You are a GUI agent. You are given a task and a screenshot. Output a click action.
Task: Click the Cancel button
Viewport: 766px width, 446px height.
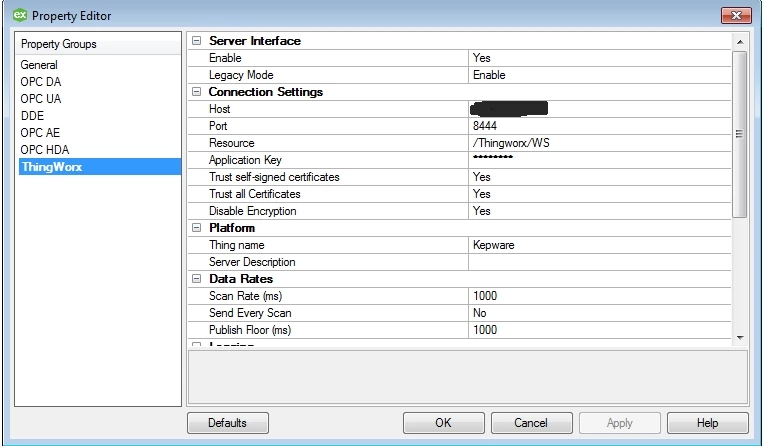pos(532,423)
